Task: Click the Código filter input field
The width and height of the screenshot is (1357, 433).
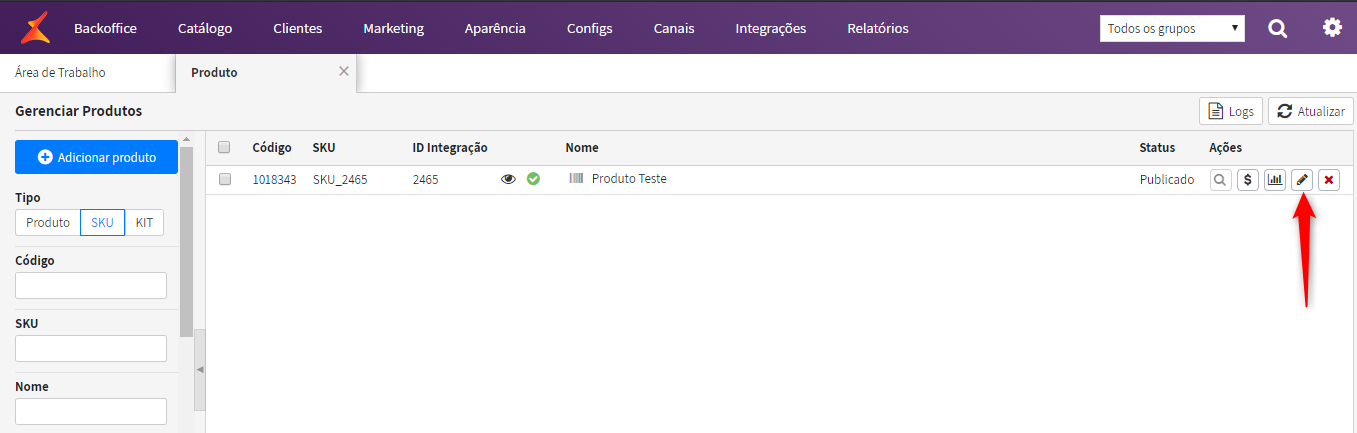Action: [x=91, y=285]
